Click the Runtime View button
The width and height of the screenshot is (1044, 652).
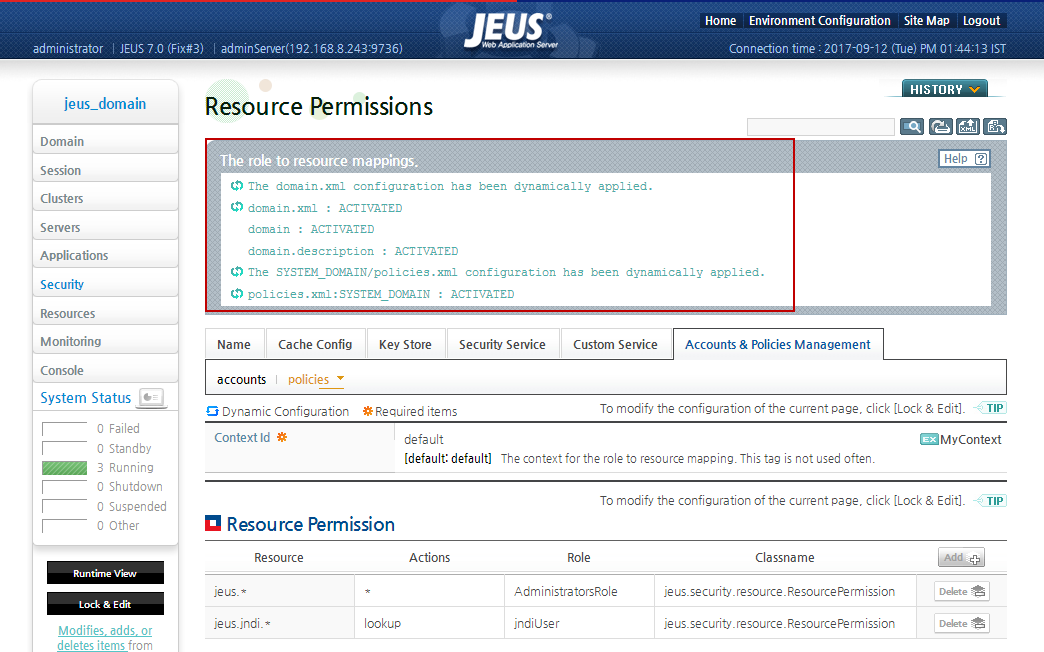[105, 573]
